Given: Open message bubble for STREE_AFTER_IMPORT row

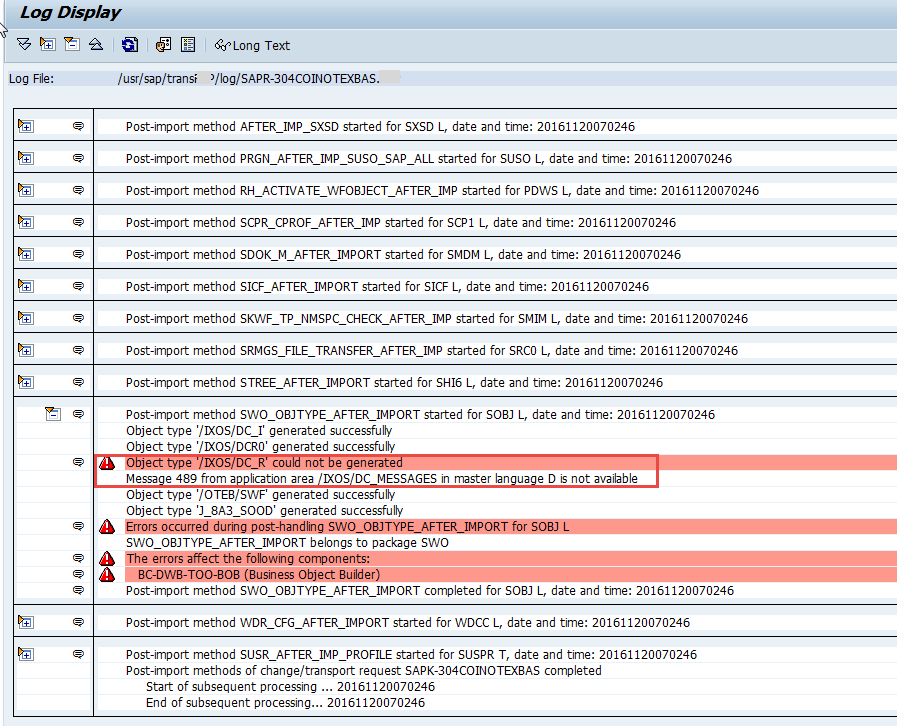Looking at the screenshot, I should [78, 382].
